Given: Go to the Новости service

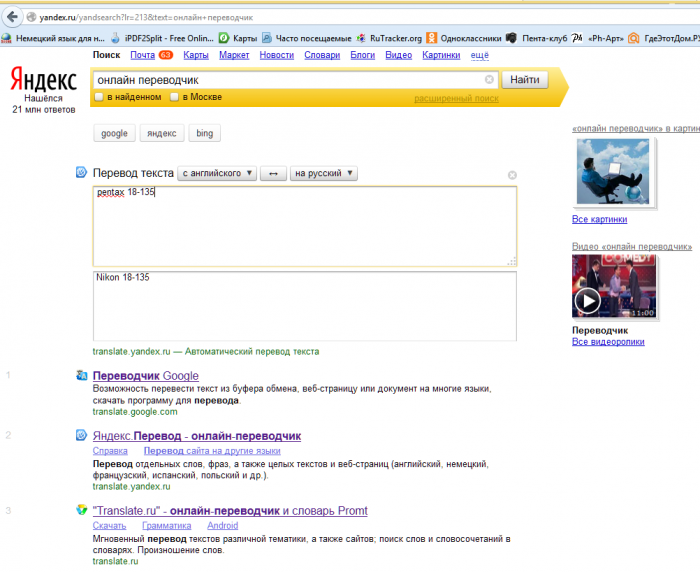Looking at the screenshot, I should [277, 55].
